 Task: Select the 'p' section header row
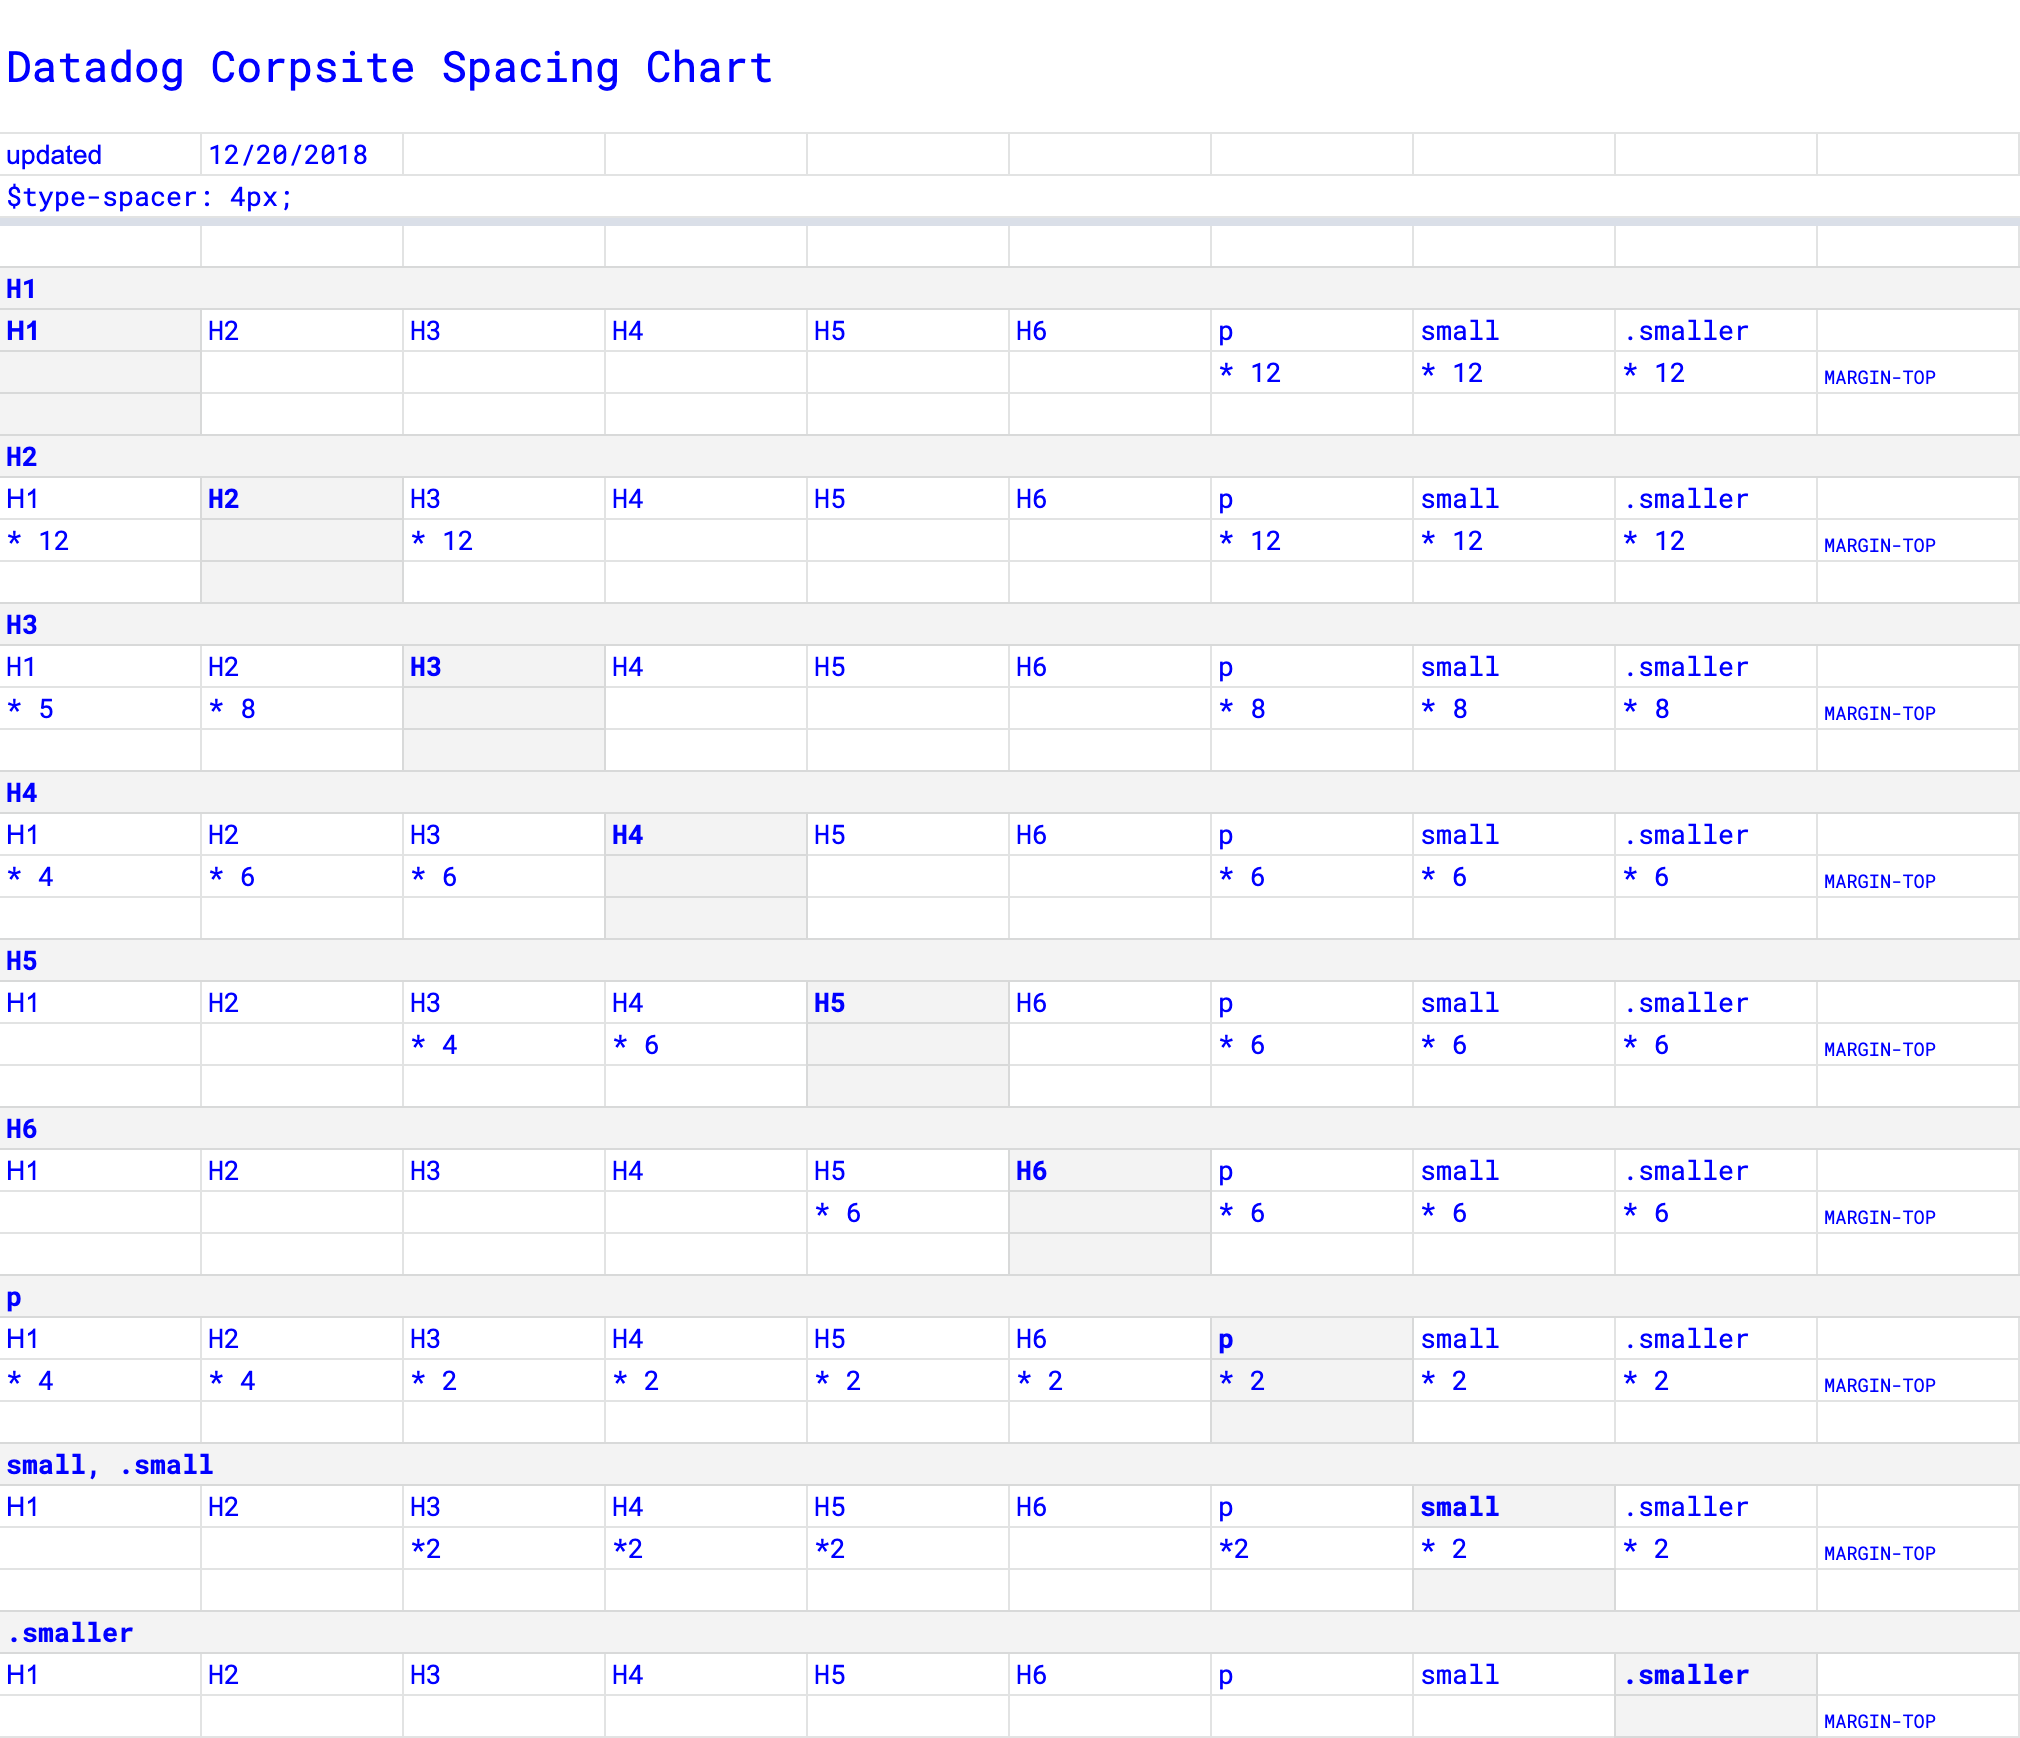coord(1010,1297)
